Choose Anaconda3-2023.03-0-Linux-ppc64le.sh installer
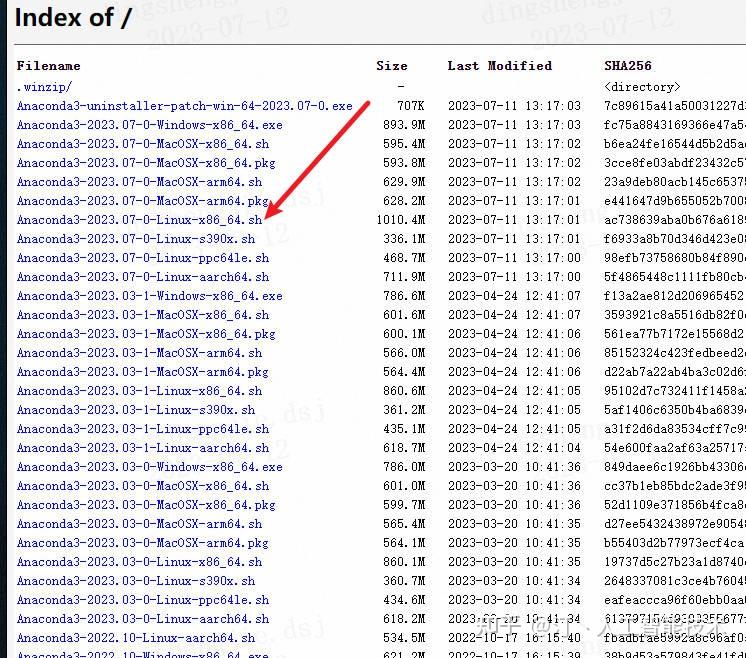Image resolution: width=746 pixels, height=658 pixels. pos(143,600)
